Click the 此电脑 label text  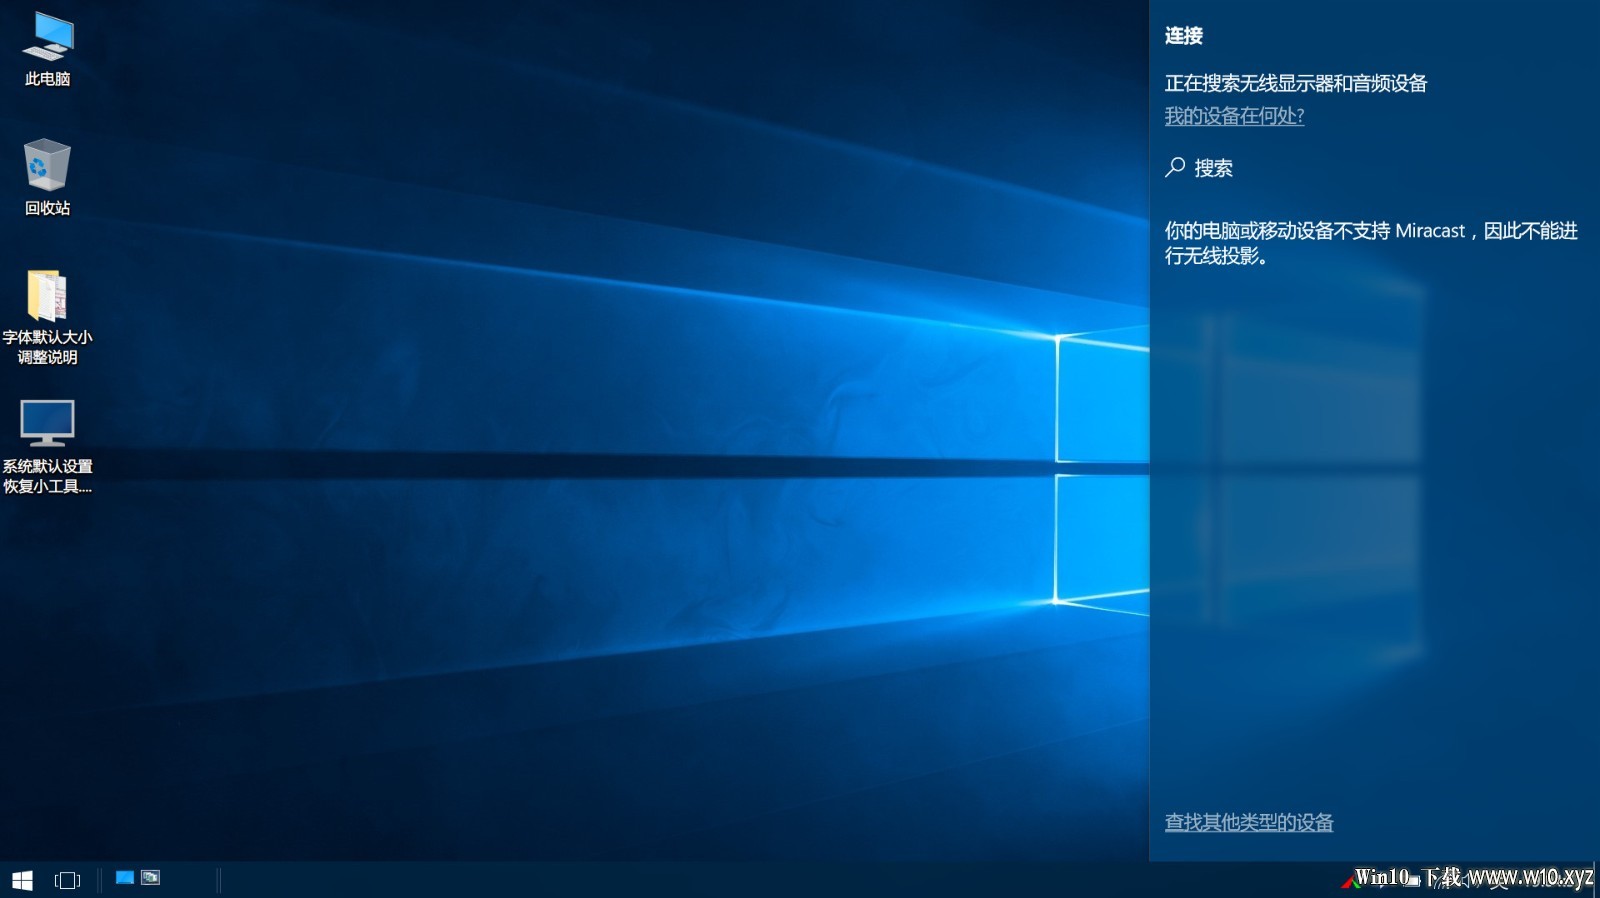point(47,79)
